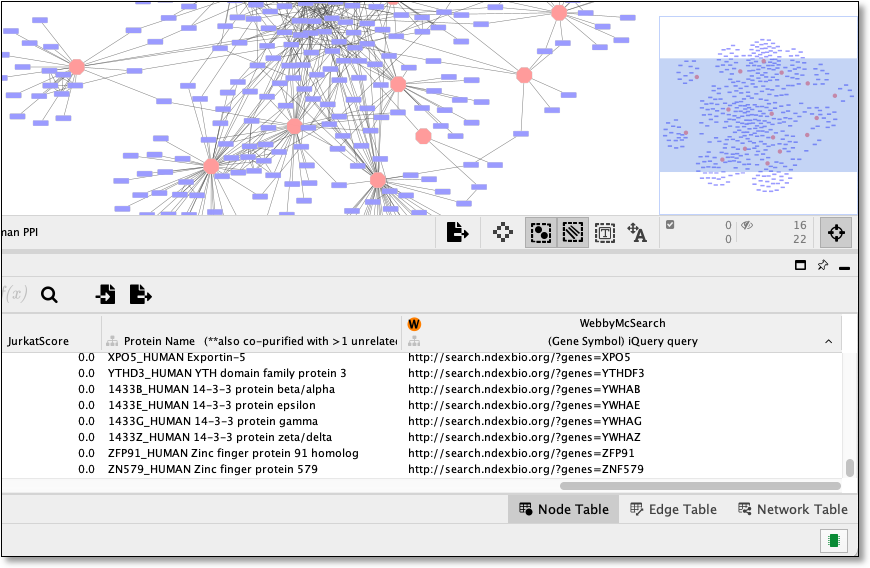Click the dotted diamond grid toggle icon
870x568 pixels.
pyautogui.click(x=503, y=232)
